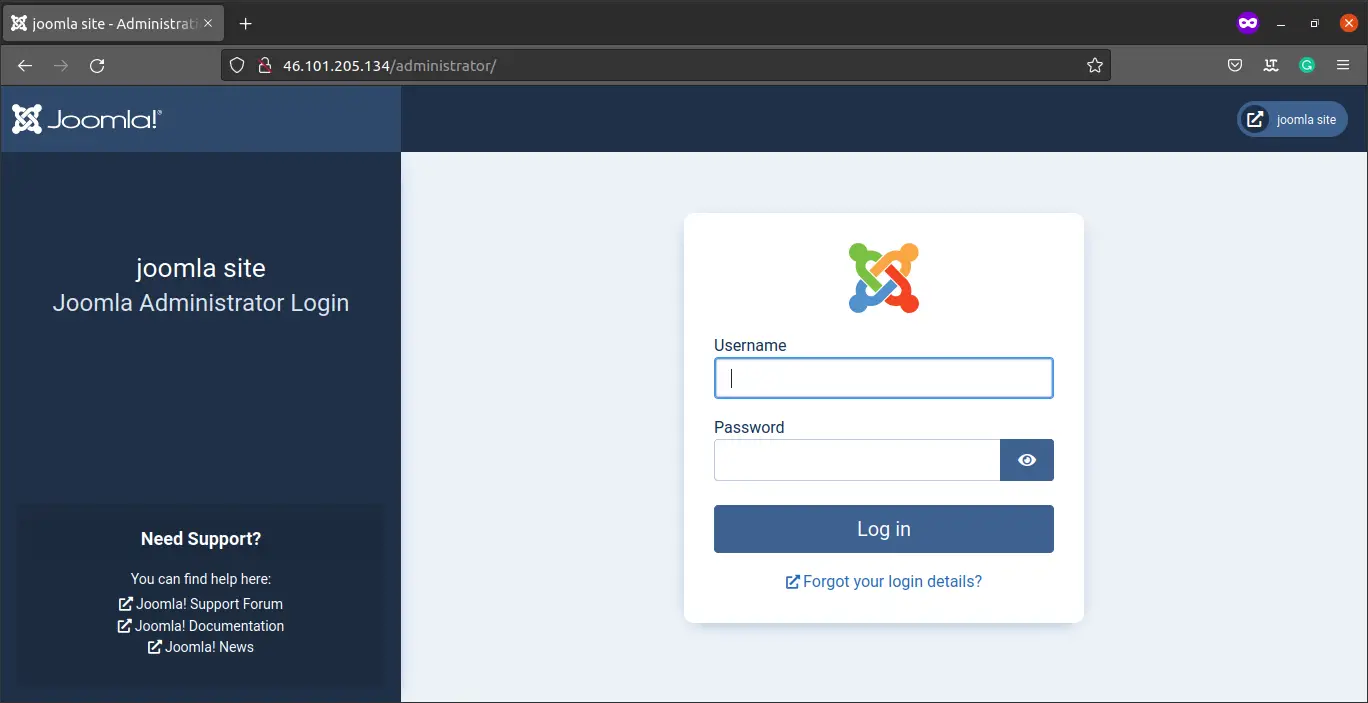Click the Username label

pyautogui.click(x=750, y=345)
